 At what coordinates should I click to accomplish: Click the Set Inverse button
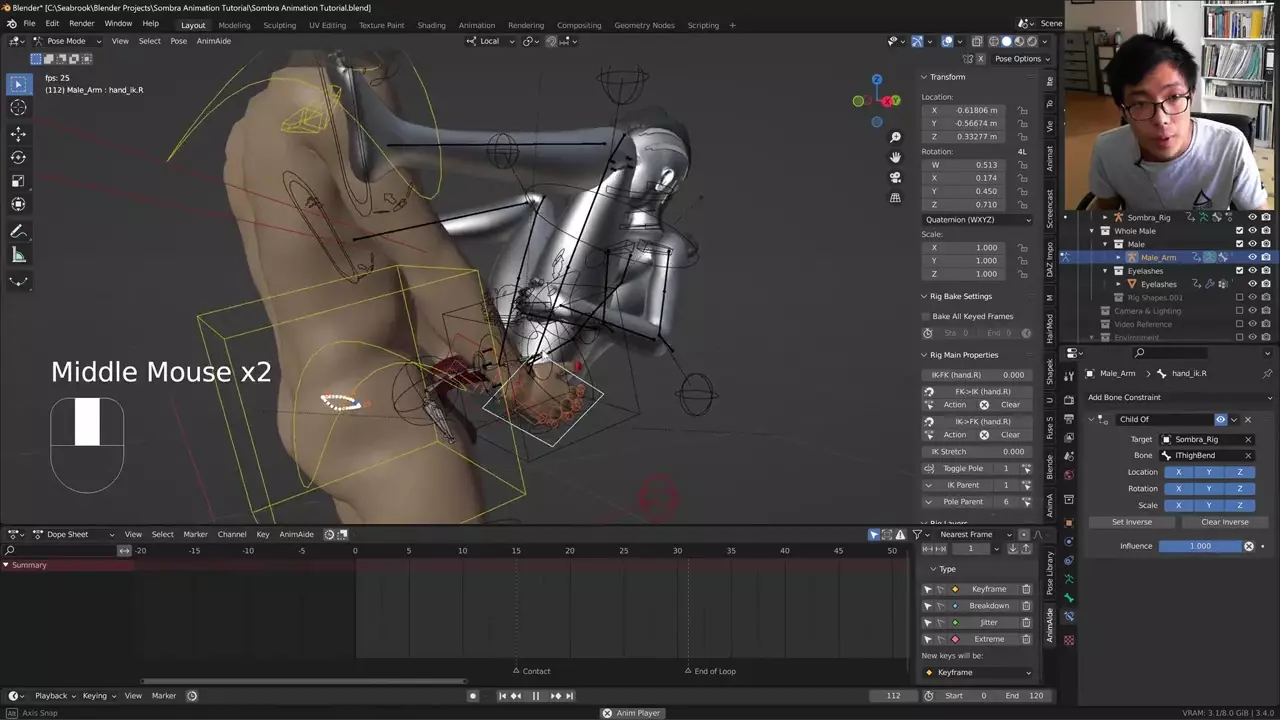[x=1132, y=522]
